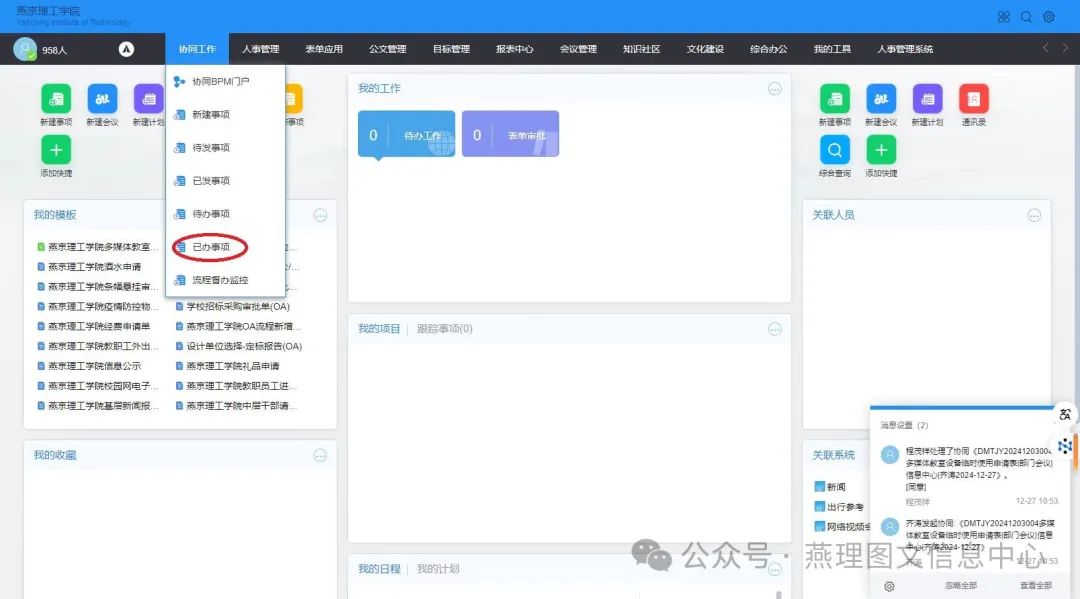Open 协同BPM门户 from the dropdown

click(x=220, y=81)
